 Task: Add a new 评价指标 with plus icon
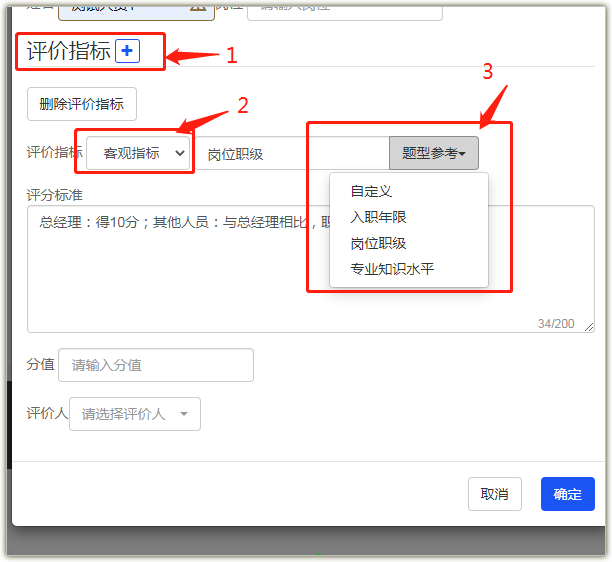127,51
